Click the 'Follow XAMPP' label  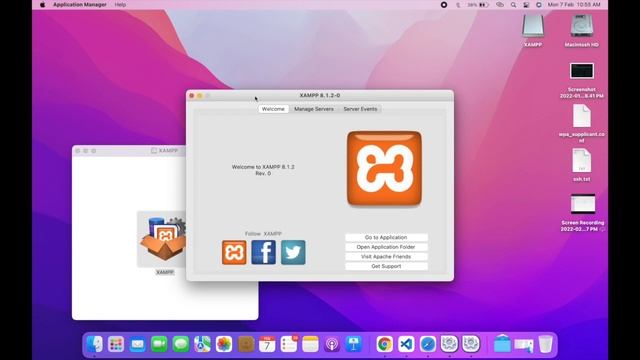[x=263, y=234]
